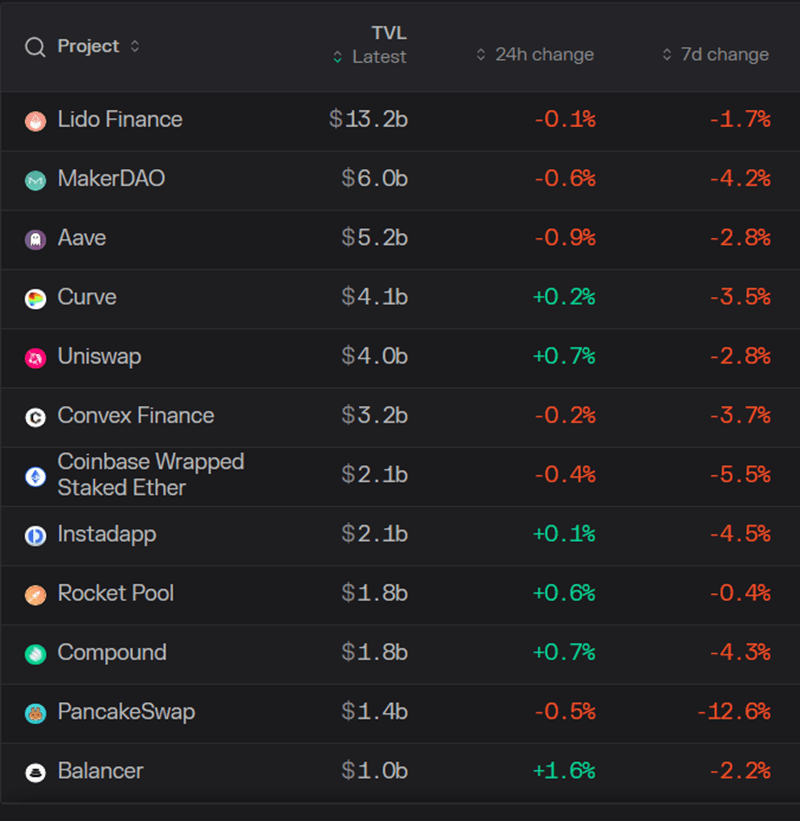Click the Balancer logo icon
800x821 pixels.
[x=35, y=772]
